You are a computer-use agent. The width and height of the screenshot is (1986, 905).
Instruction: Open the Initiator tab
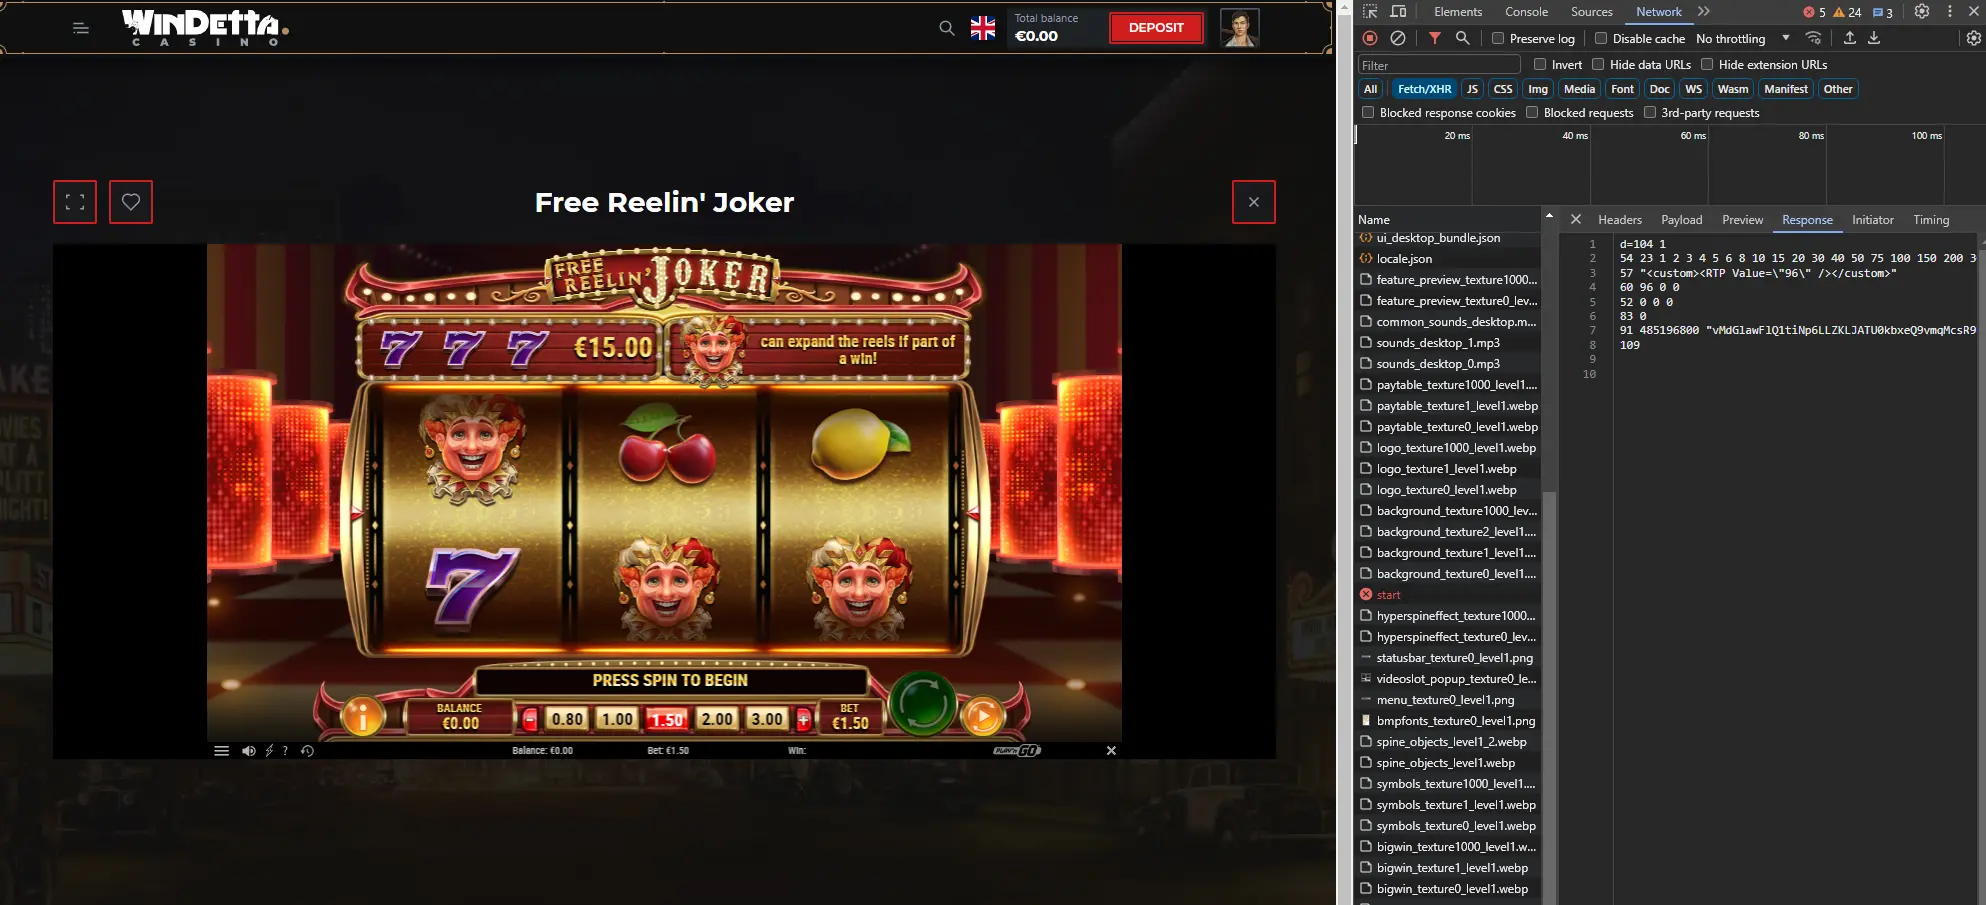click(1872, 220)
